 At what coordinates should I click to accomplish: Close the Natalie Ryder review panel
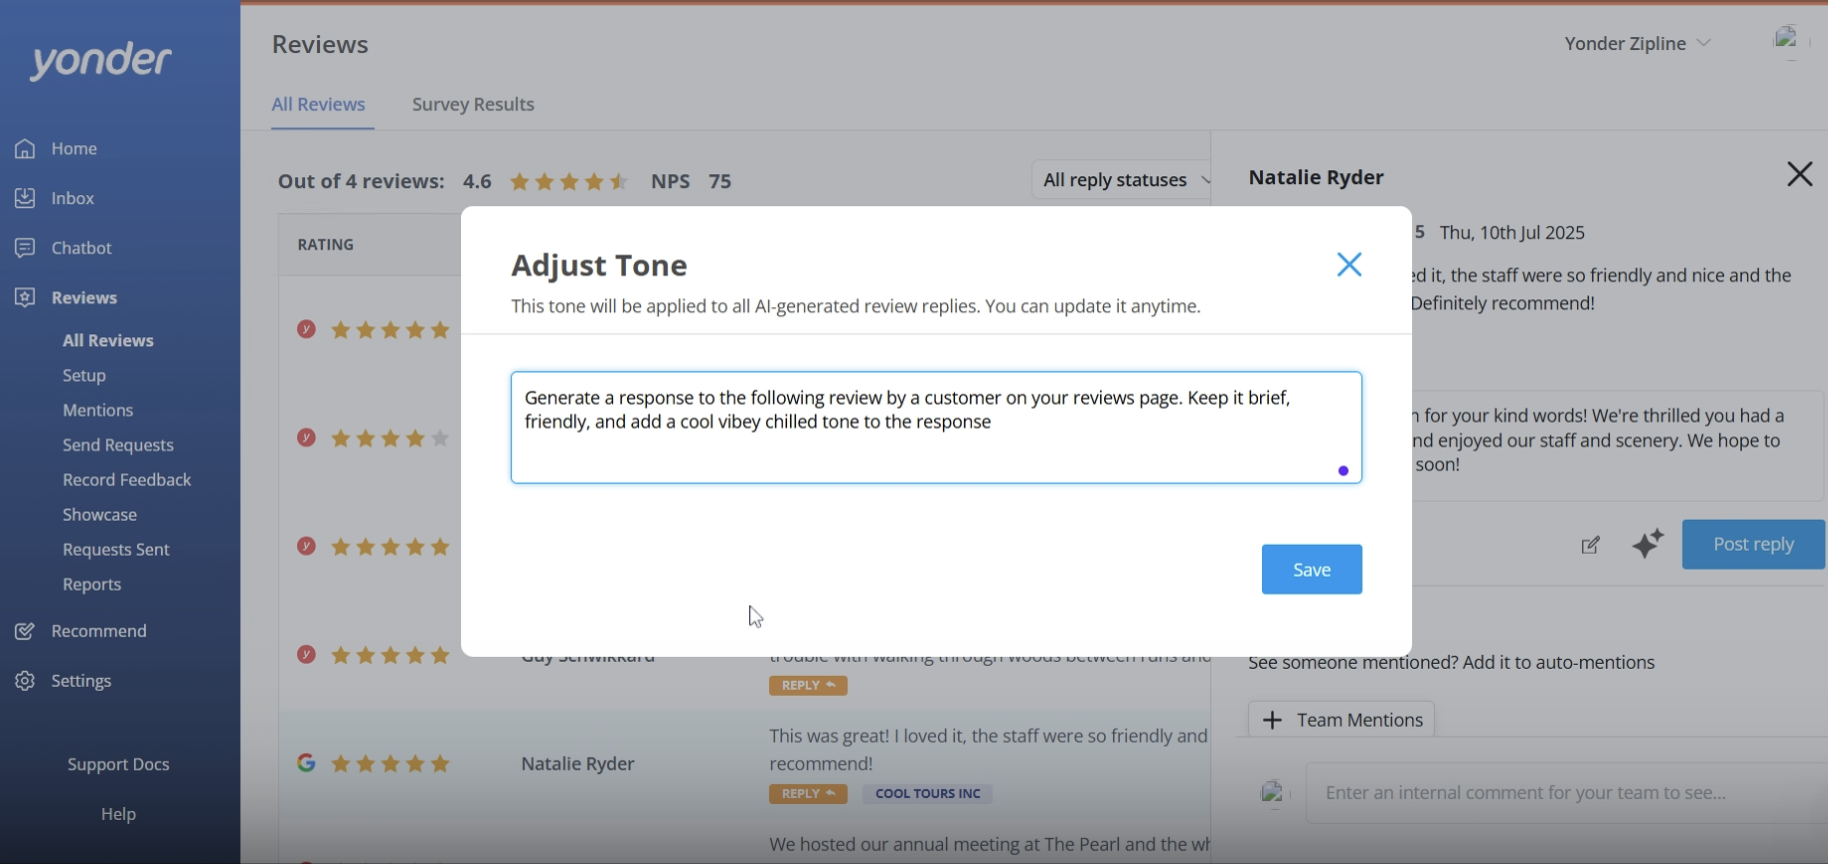click(1799, 175)
